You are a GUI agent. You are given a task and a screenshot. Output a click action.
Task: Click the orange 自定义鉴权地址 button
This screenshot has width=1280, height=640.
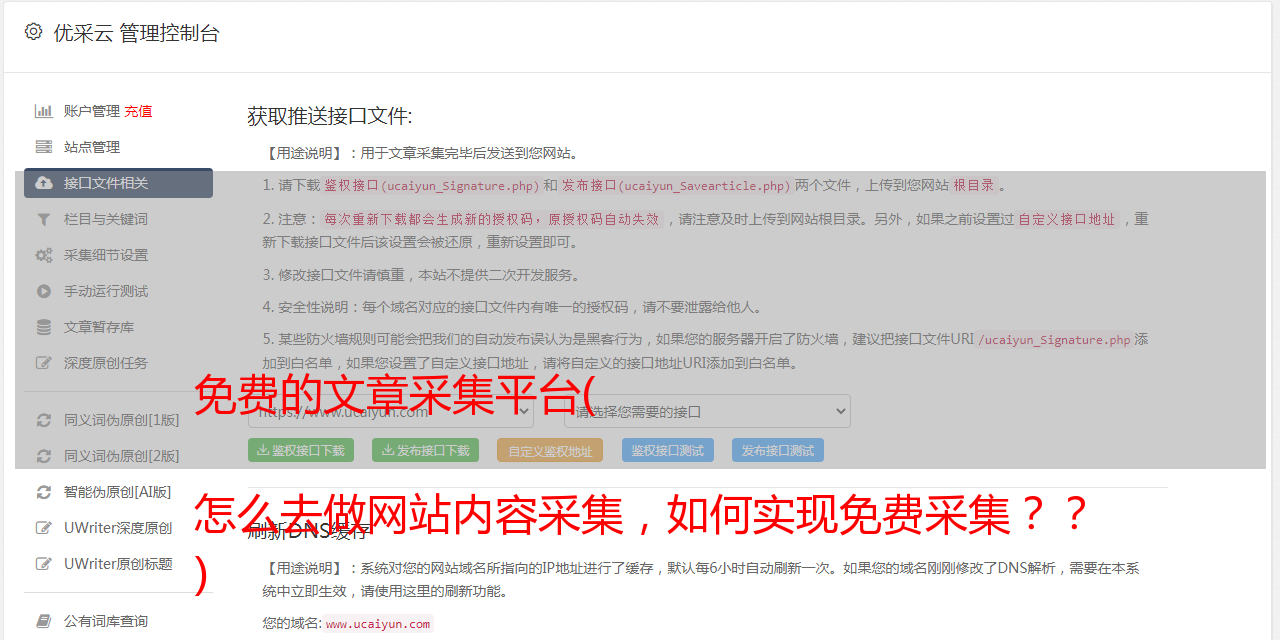coord(550,450)
